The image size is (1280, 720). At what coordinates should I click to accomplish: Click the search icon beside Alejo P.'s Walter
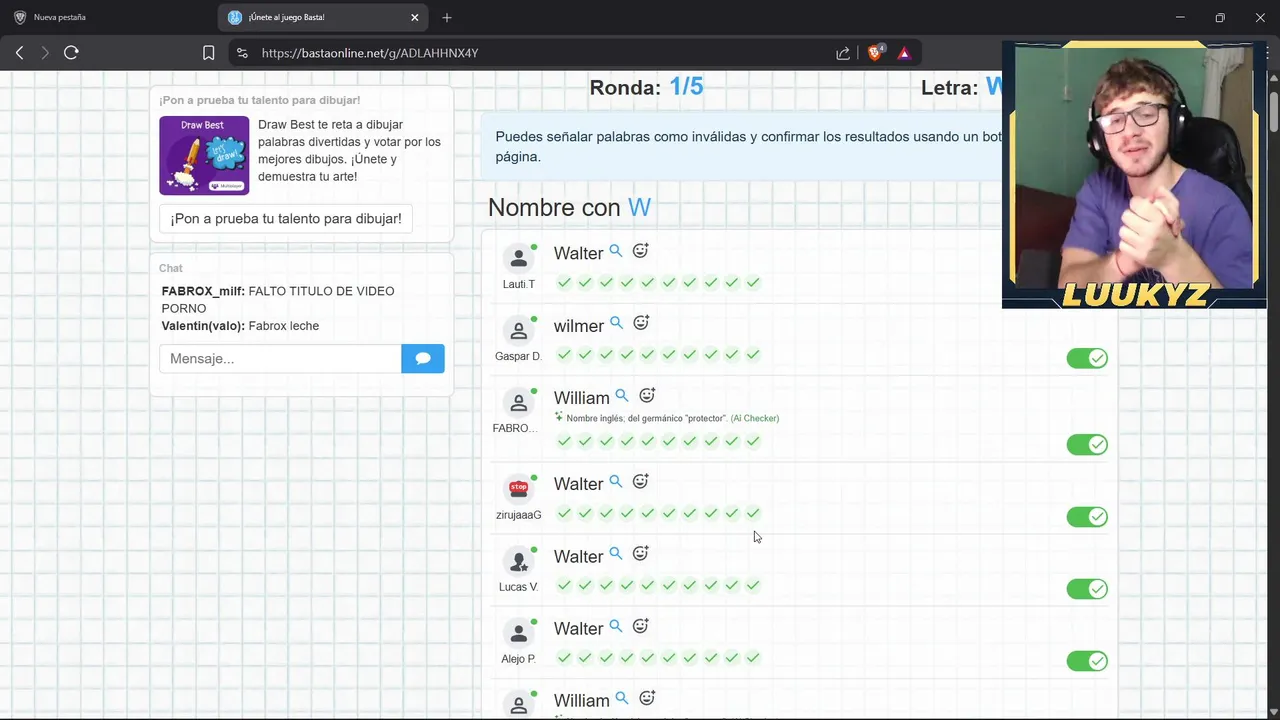(616, 626)
